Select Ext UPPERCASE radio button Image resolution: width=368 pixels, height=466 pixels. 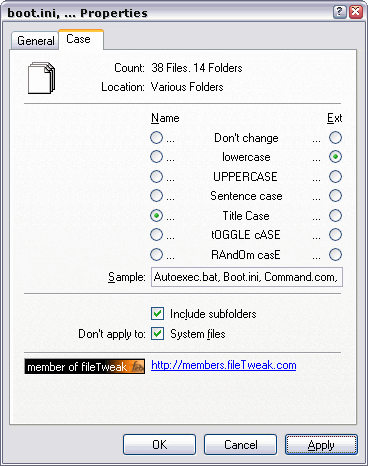pyautogui.click(x=335, y=176)
